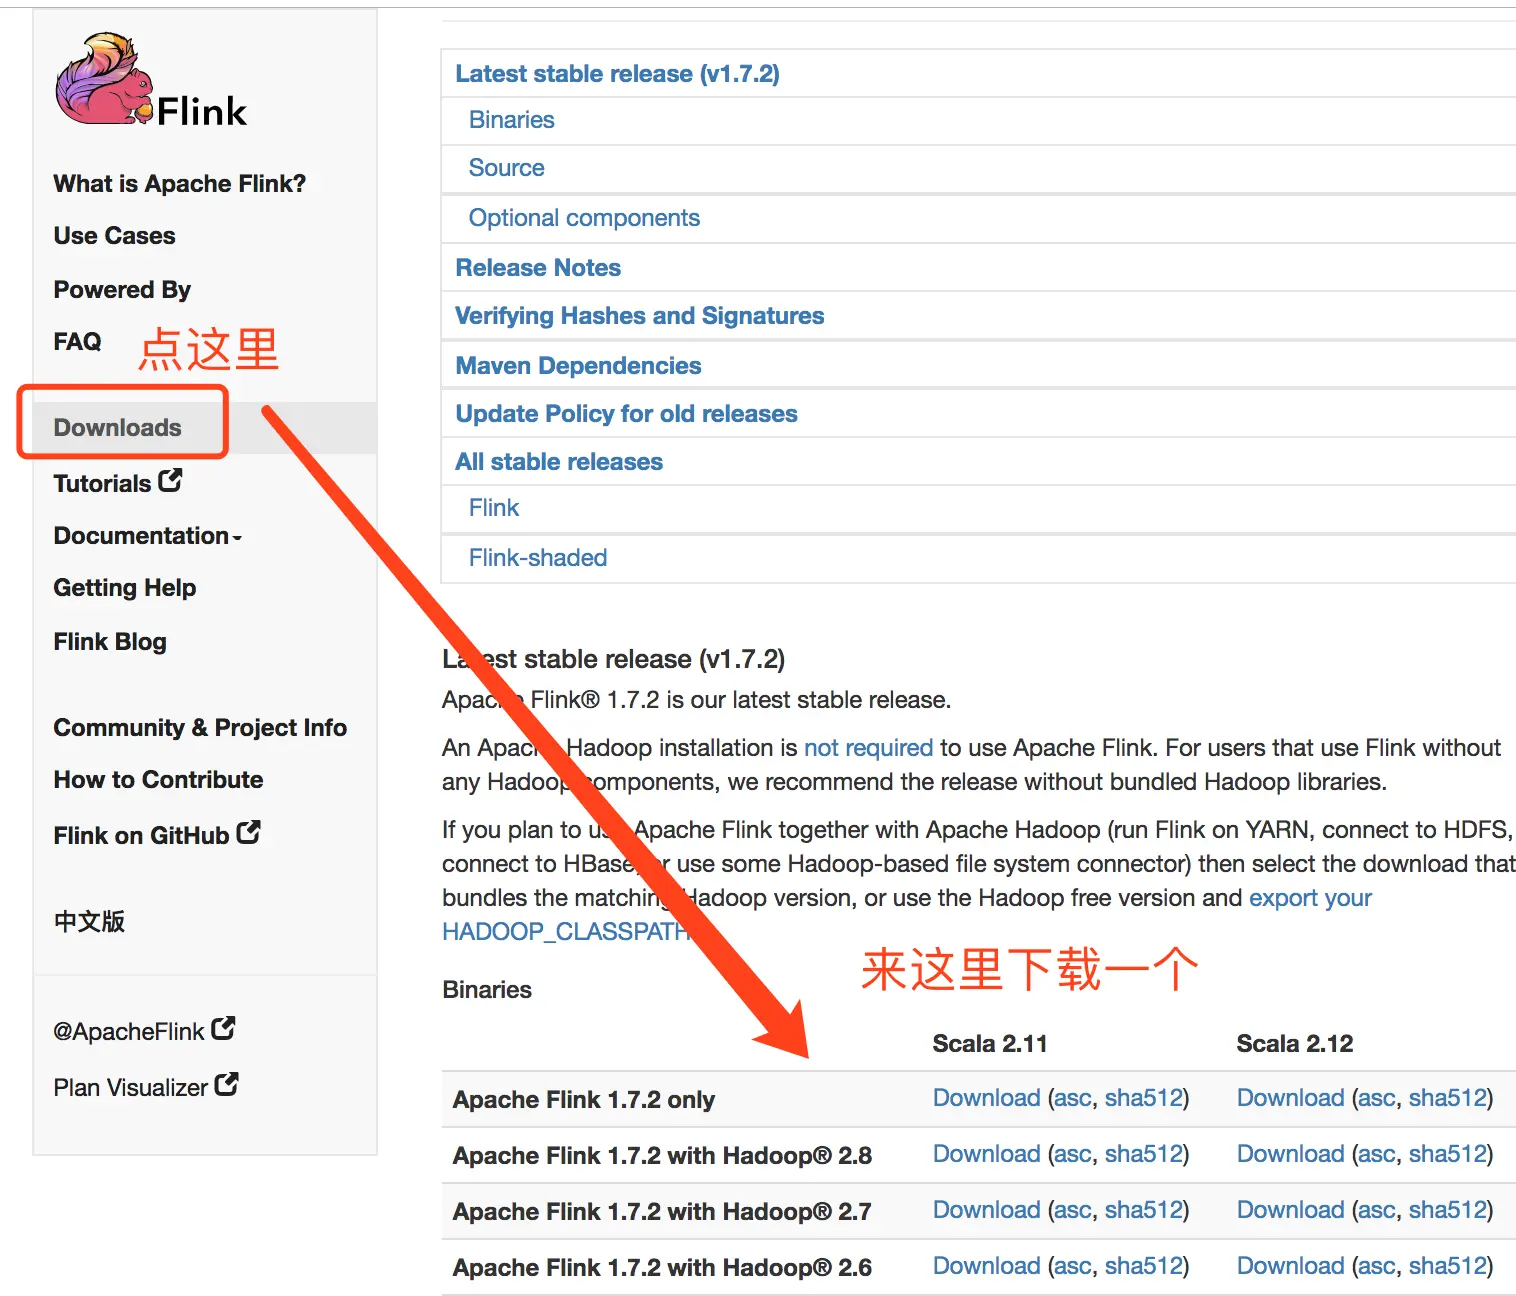1516x1296 pixels.
Task: Download Hadoop 2.6 build for Scala 2.11
Action: coord(987,1266)
